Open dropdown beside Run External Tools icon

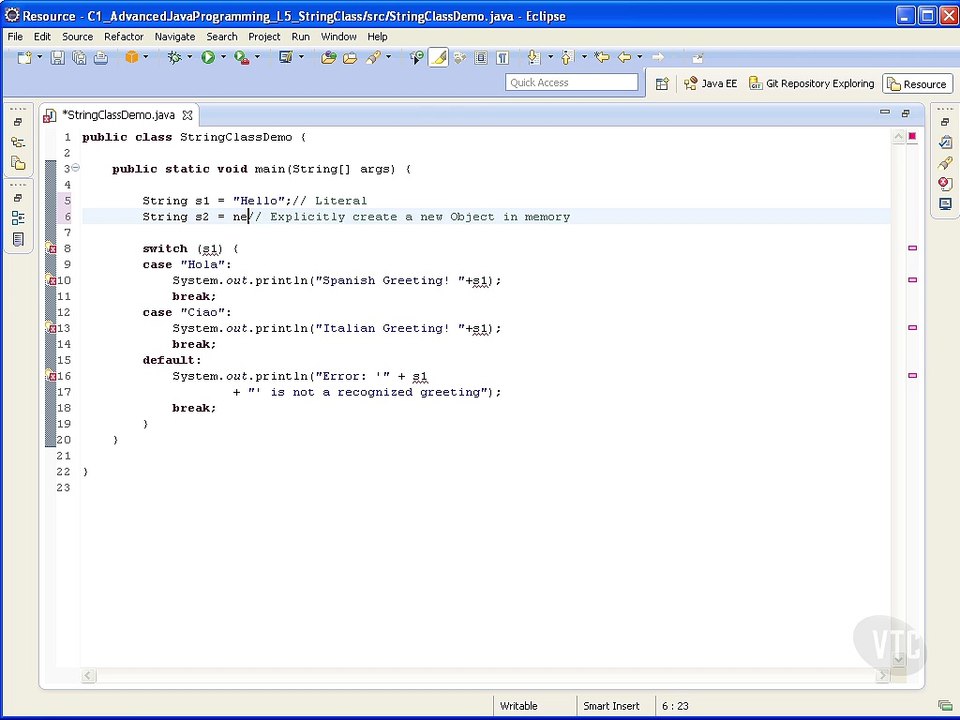pos(257,57)
